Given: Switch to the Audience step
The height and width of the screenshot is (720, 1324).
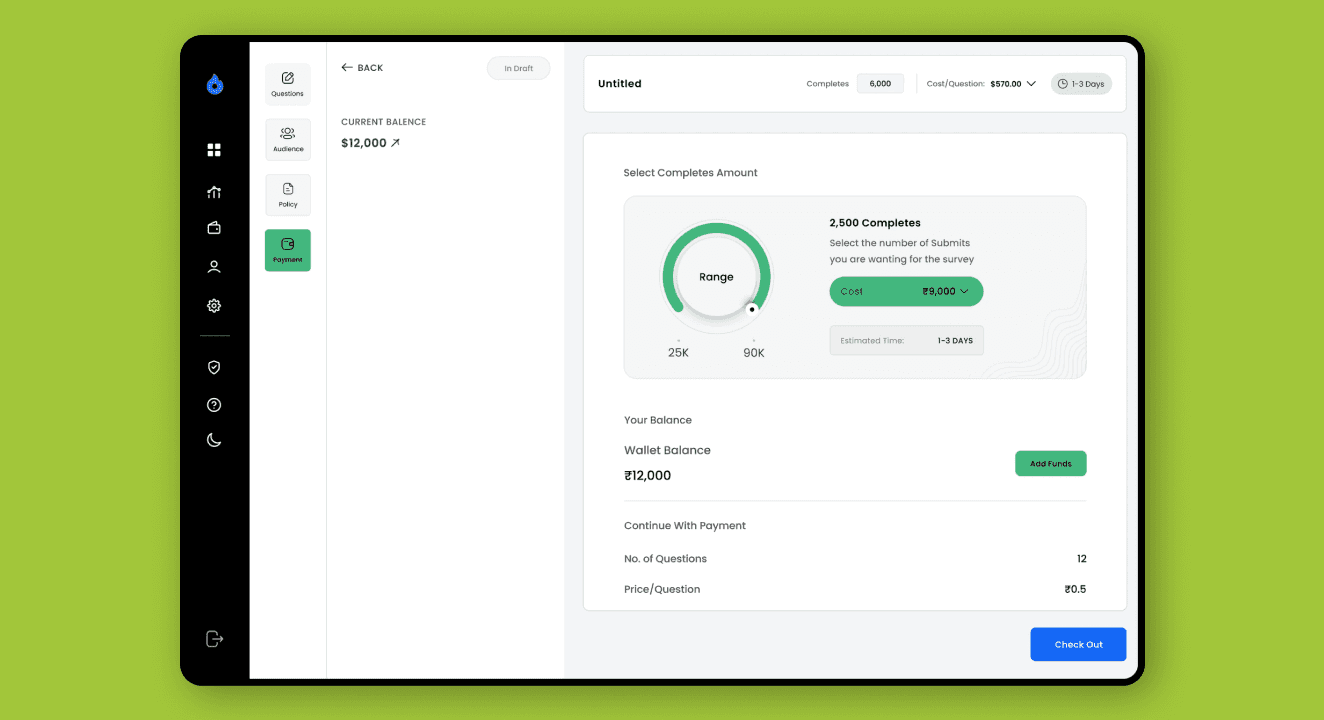Looking at the screenshot, I should coord(288,139).
